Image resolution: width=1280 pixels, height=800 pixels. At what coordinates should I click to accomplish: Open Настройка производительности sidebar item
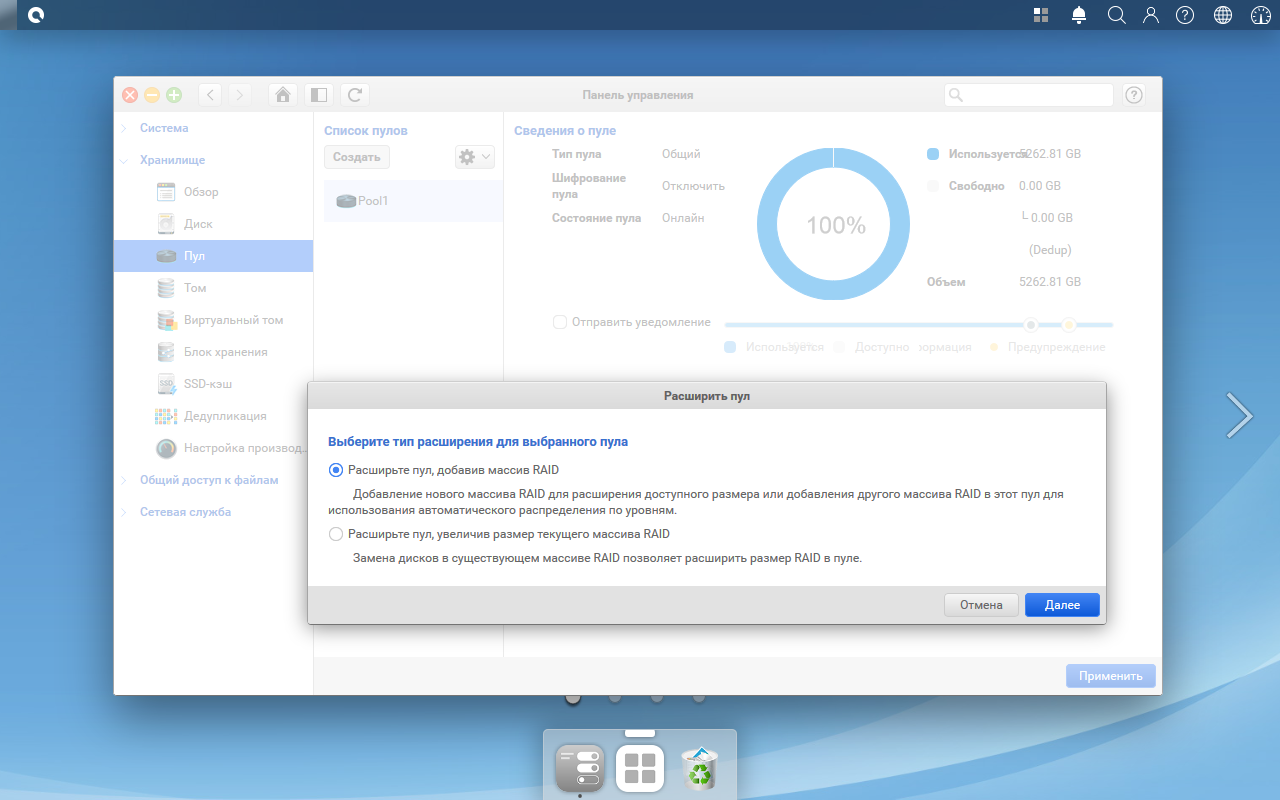213,448
